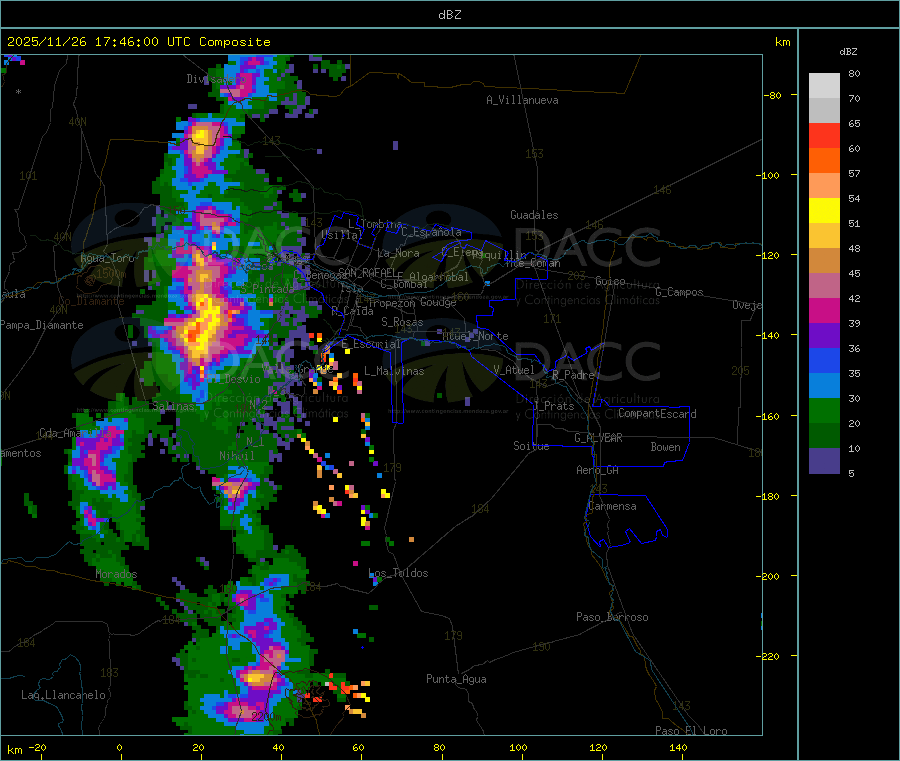Image resolution: width=900 pixels, height=761 pixels.
Task: Click the Paso_Barroso label
Action: [x=612, y=618]
